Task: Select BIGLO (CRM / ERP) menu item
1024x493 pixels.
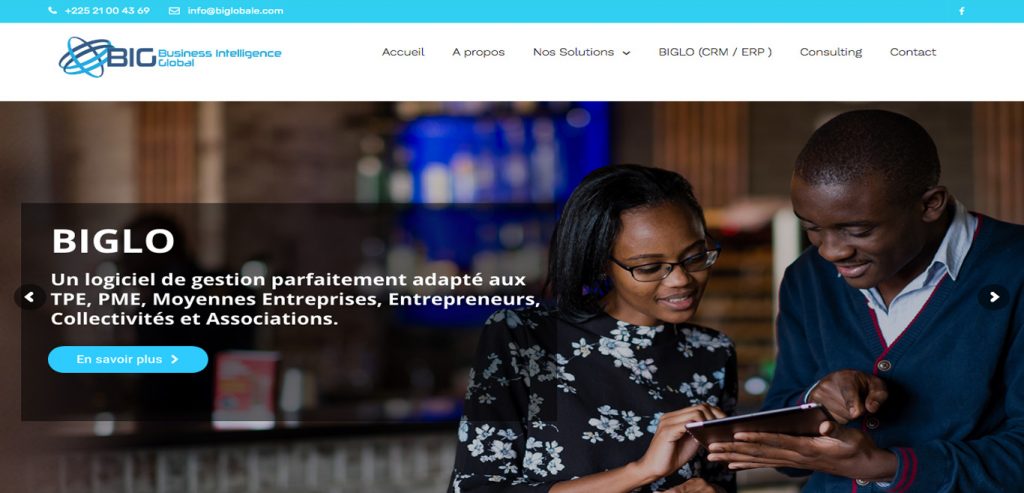Action: 715,52
